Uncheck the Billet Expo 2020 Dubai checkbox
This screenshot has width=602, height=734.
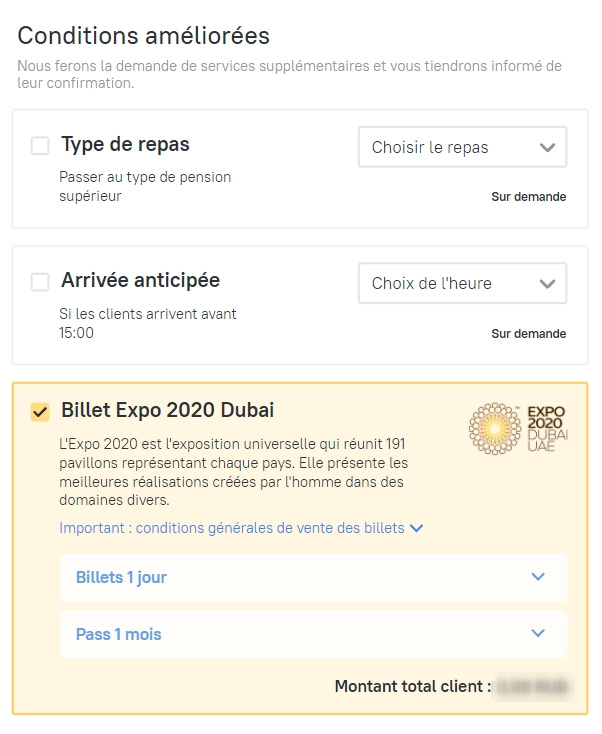(x=40, y=412)
